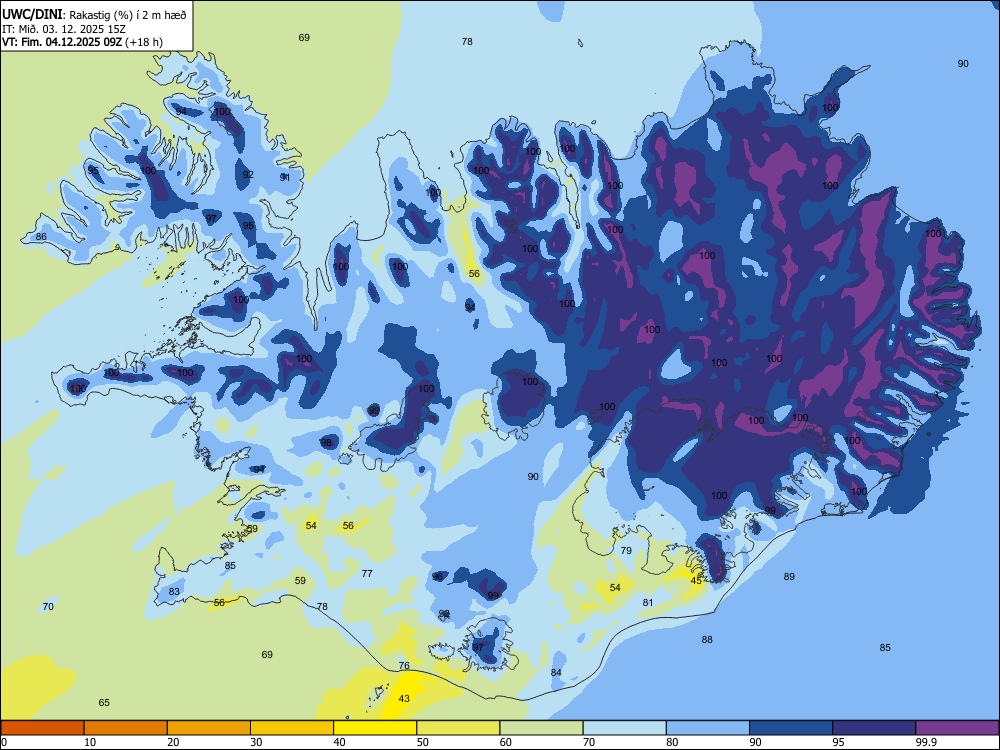Click the 70 humidity value label over the sea
The height and width of the screenshot is (750, 1000).
click(48, 607)
